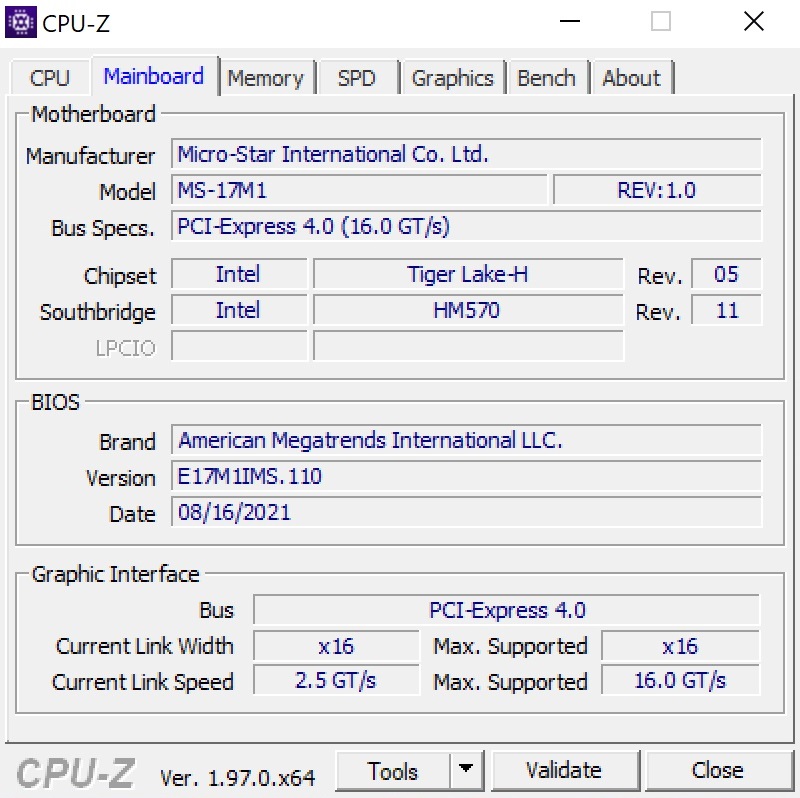800x798 pixels.
Task: Click the chipset Rev. value 05
Action: coord(727,274)
